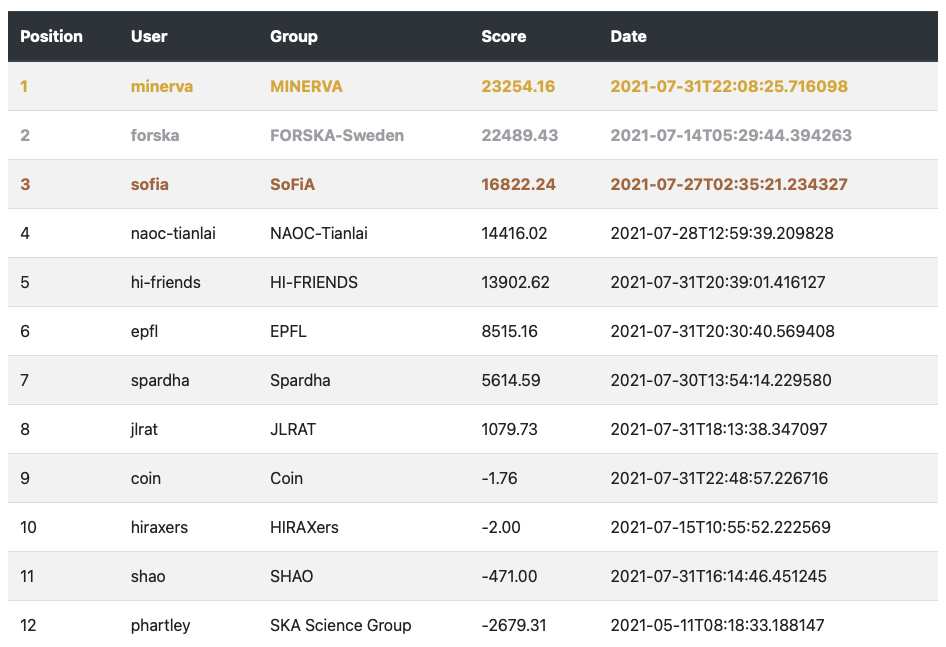Viewport: 946px width, 647px height.
Task: Click date 2021-07-14T05:29:44.394263
Action: click(x=731, y=135)
